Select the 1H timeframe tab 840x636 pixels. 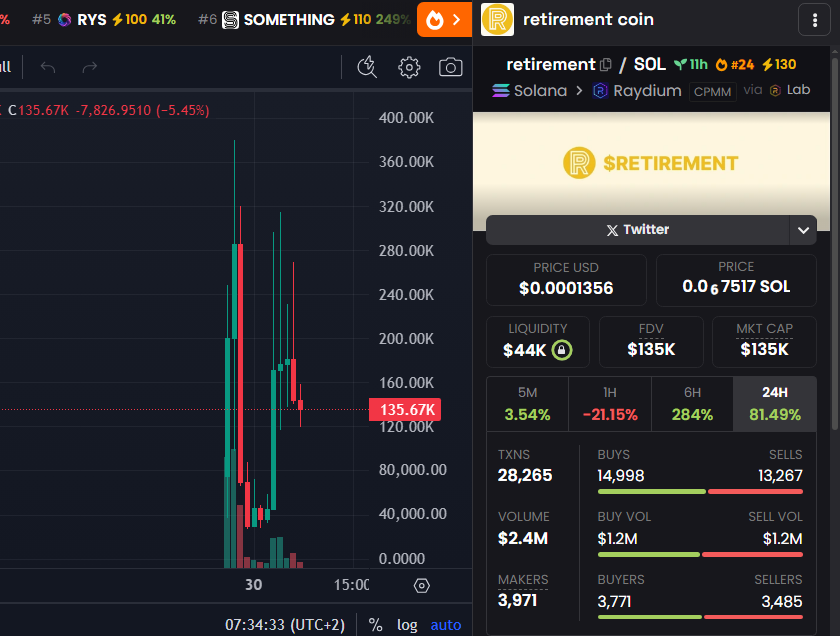tap(610, 404)
